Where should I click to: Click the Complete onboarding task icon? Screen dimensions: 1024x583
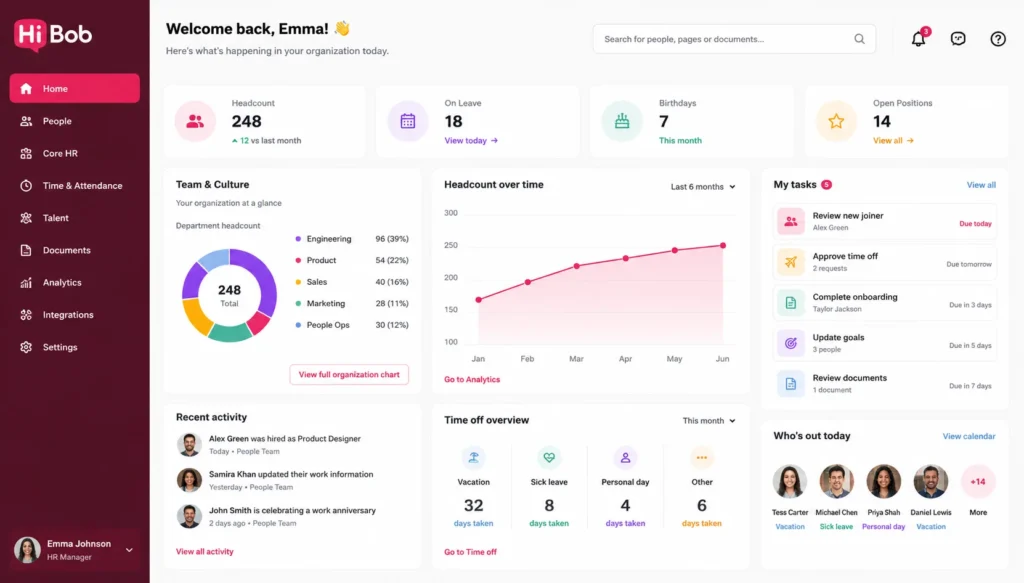tap(791, 302)
